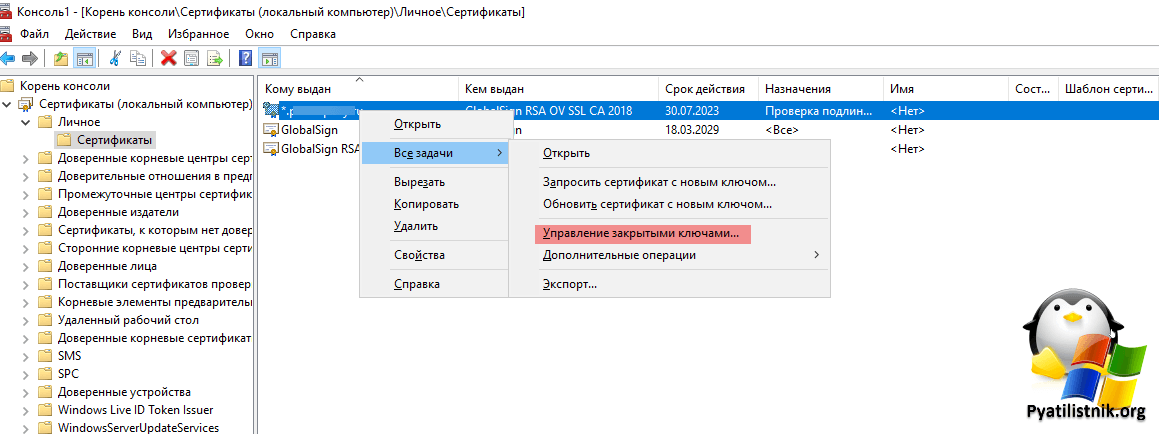Toggle the console tree pane icon
The image size is (1159, 434).
click(85, 58)
